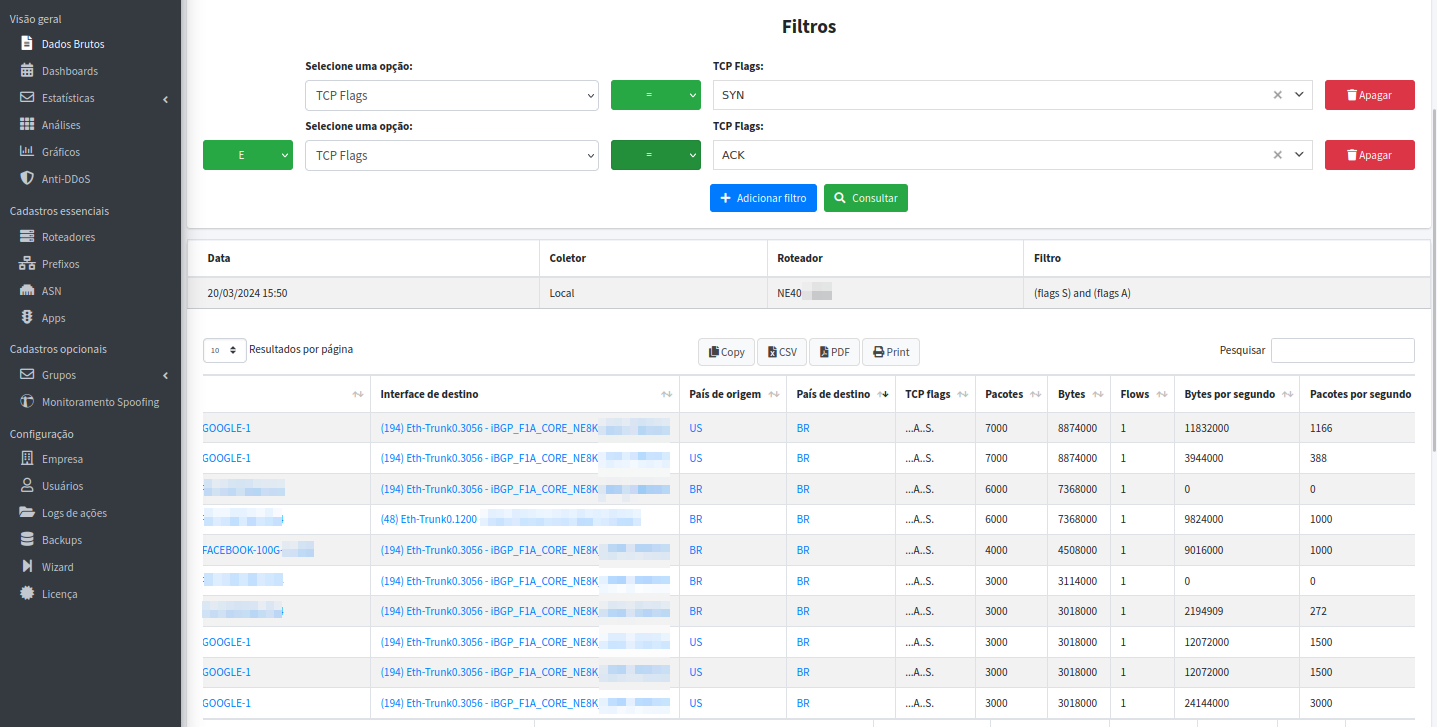Click the Copy export button

726,352
